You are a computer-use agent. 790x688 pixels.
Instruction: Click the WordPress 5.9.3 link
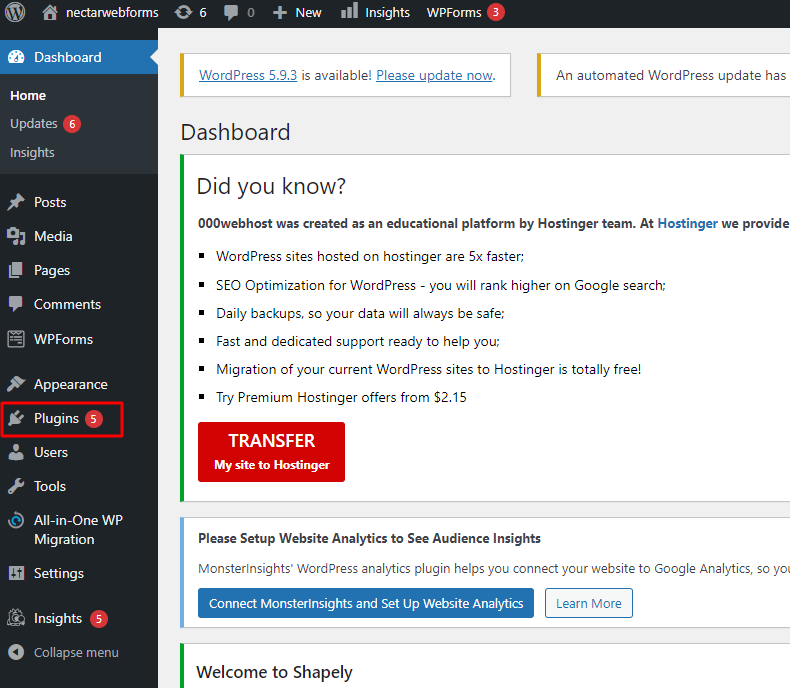click(248, 75)
